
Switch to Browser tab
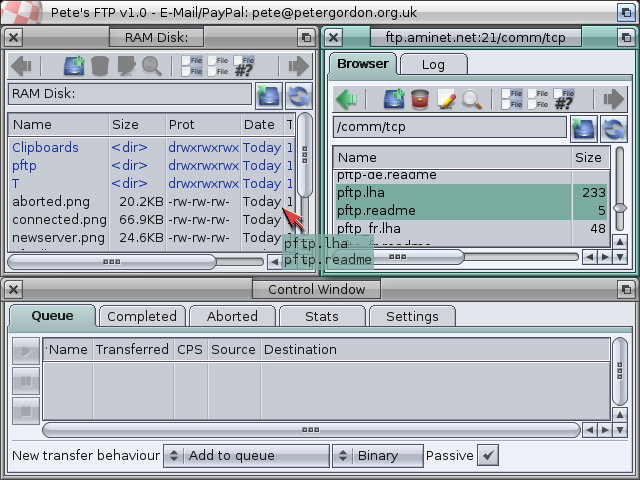coord(363,64)
